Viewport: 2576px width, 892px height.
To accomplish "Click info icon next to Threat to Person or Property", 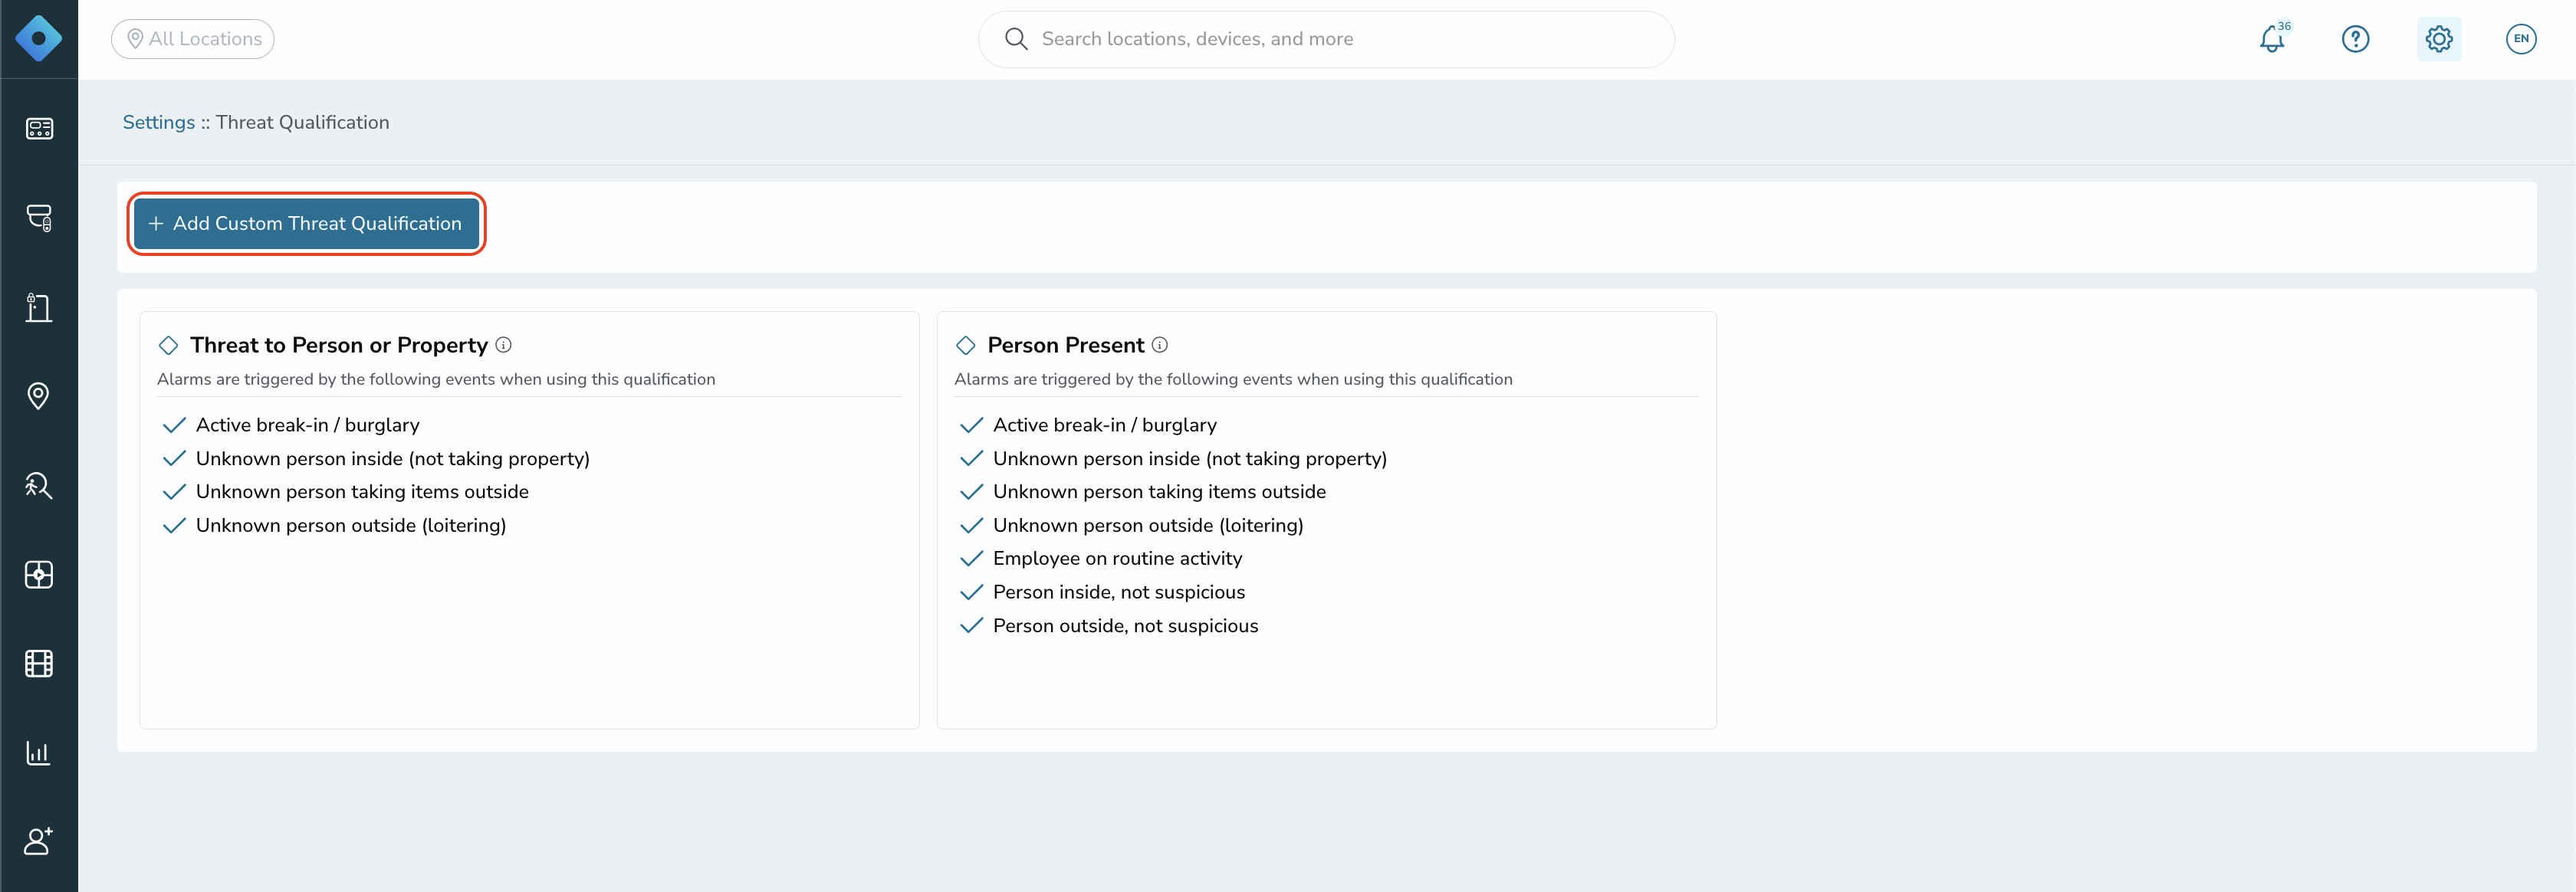I will point(504,345).
